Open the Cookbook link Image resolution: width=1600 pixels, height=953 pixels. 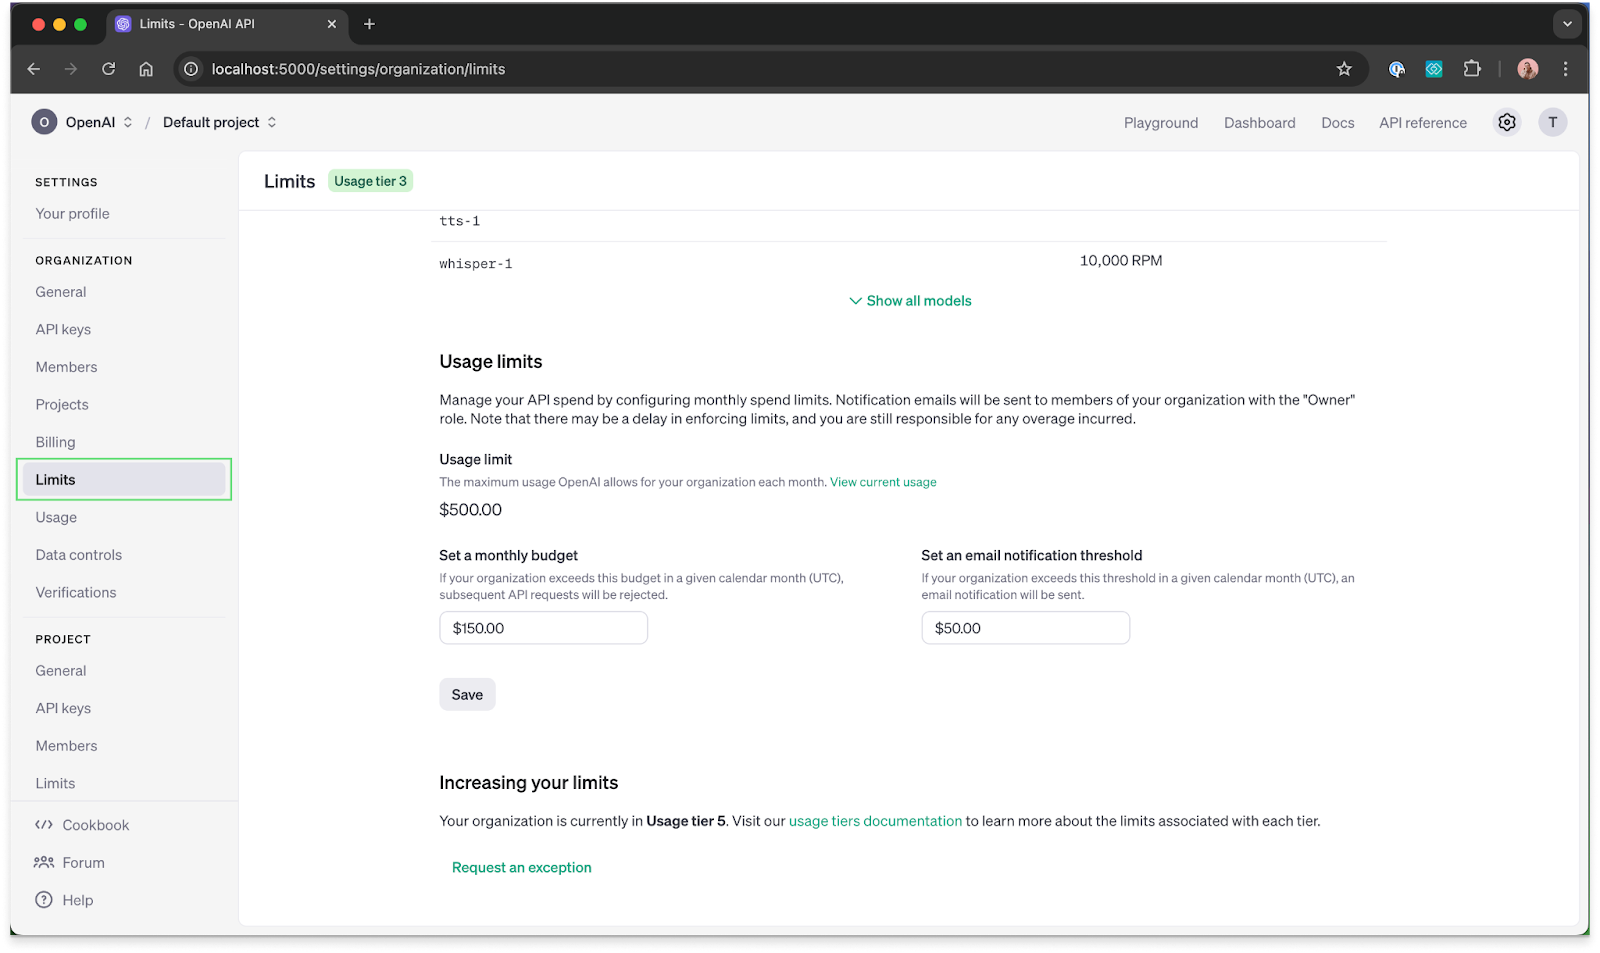pyautogui.click(x=95, y=825)
